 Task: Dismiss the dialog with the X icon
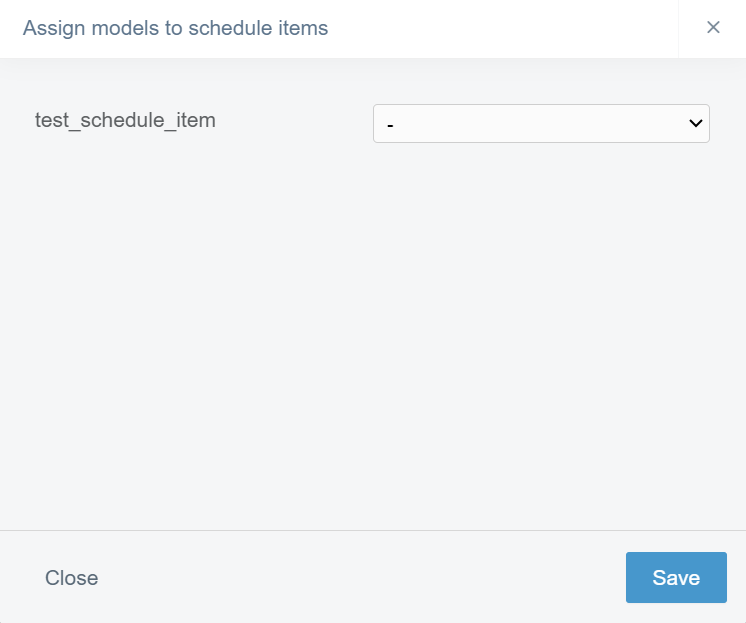(x=713, y=28)
